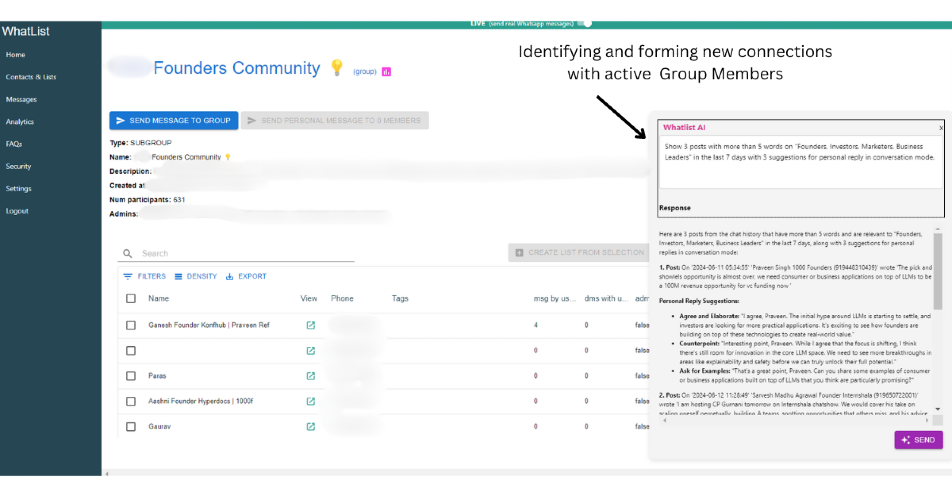Click the lightbulb icon beside Founders Community
This screenshot has height=500, width=952.
(337, 67)
